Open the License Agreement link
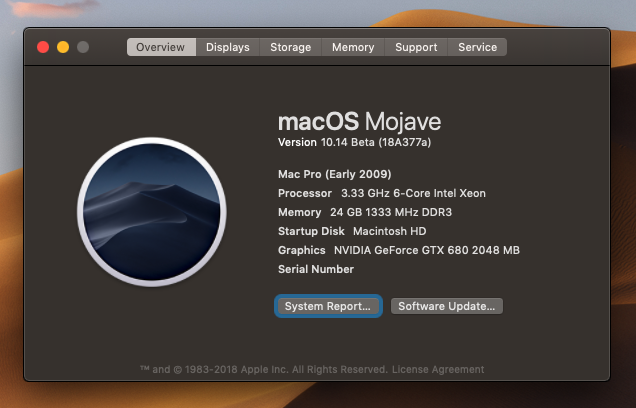The image size is (636, 408). (438, 369)
